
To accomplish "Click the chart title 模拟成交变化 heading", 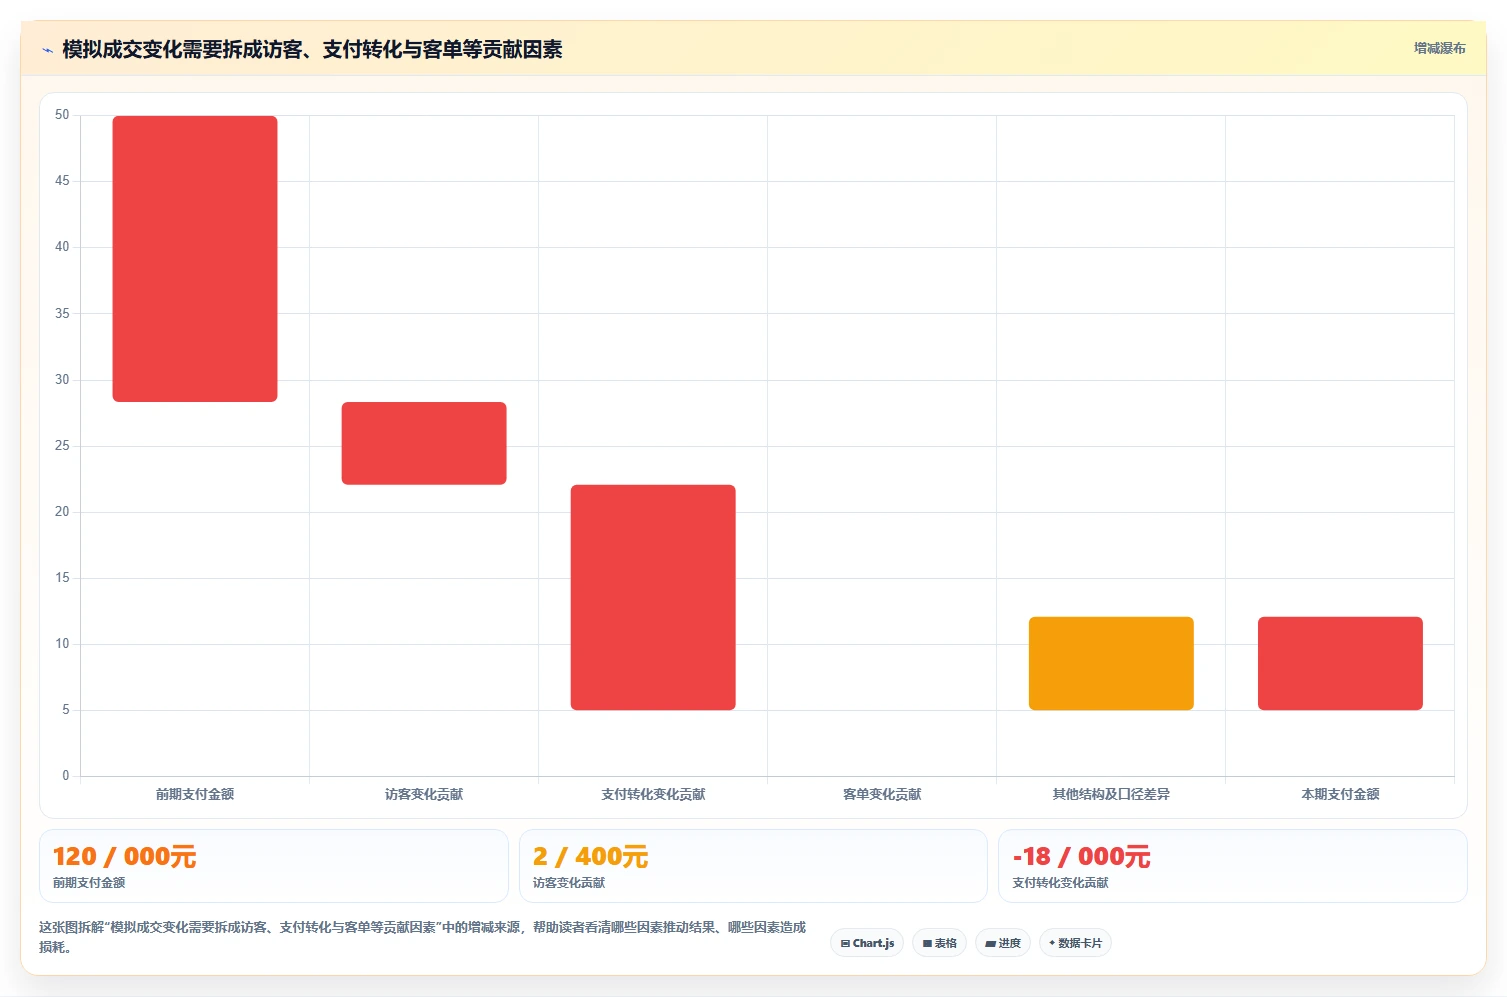I will [x=312, y=49].
